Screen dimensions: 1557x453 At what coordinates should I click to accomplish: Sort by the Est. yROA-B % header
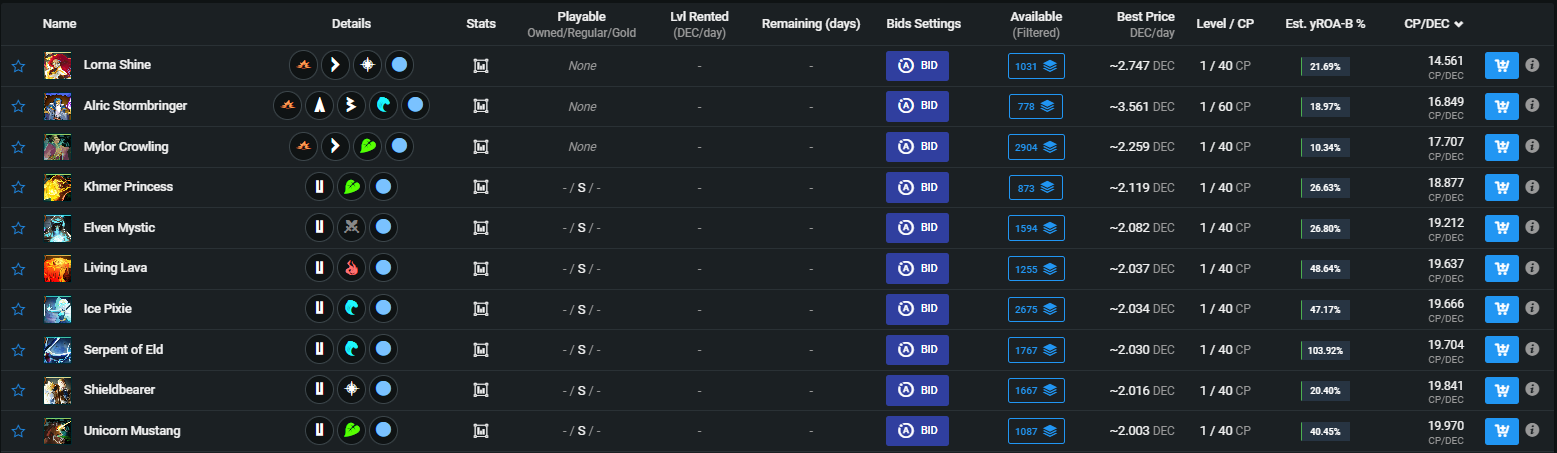1325,23
